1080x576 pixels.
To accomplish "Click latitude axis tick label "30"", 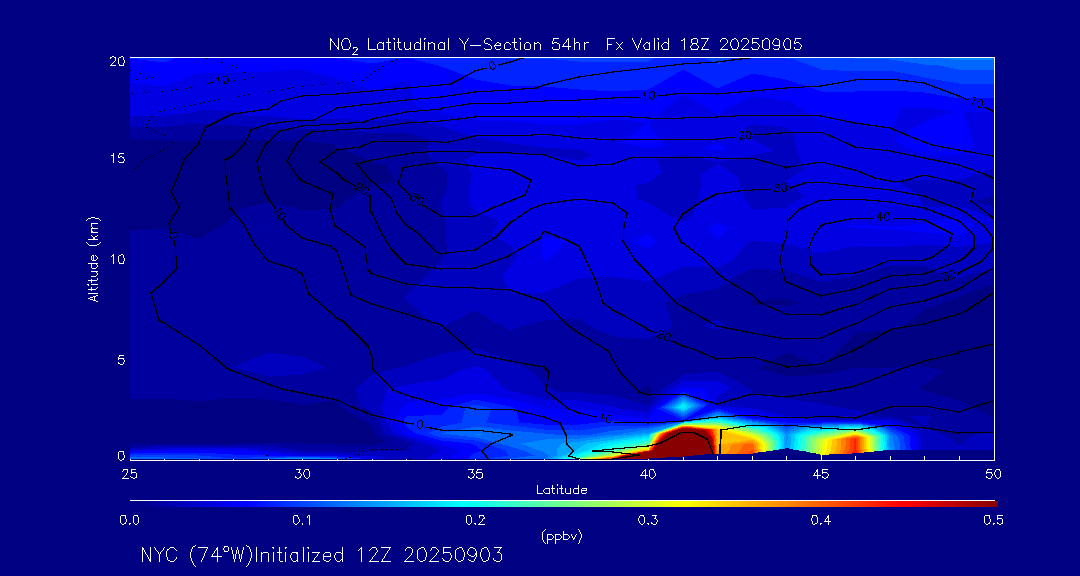I will point(302,474).
